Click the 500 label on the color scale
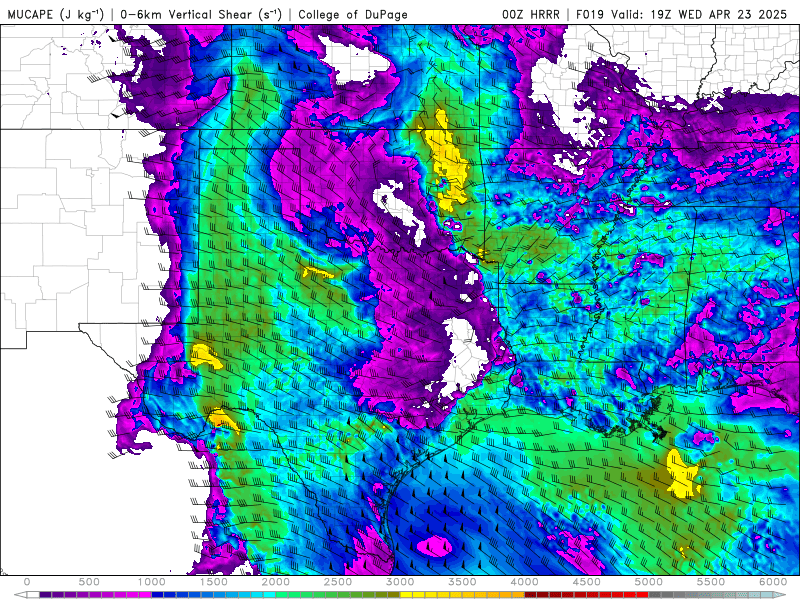 [x=89, y=582]
